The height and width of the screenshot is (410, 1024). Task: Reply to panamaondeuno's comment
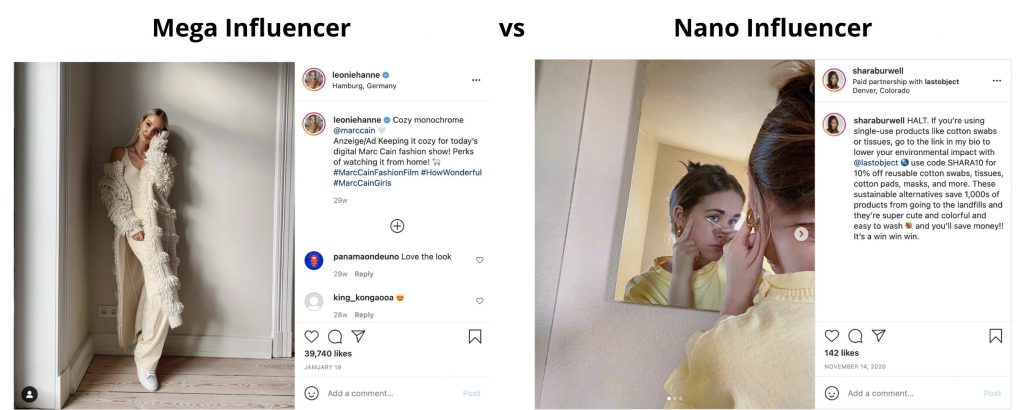[x=364, y=274]
